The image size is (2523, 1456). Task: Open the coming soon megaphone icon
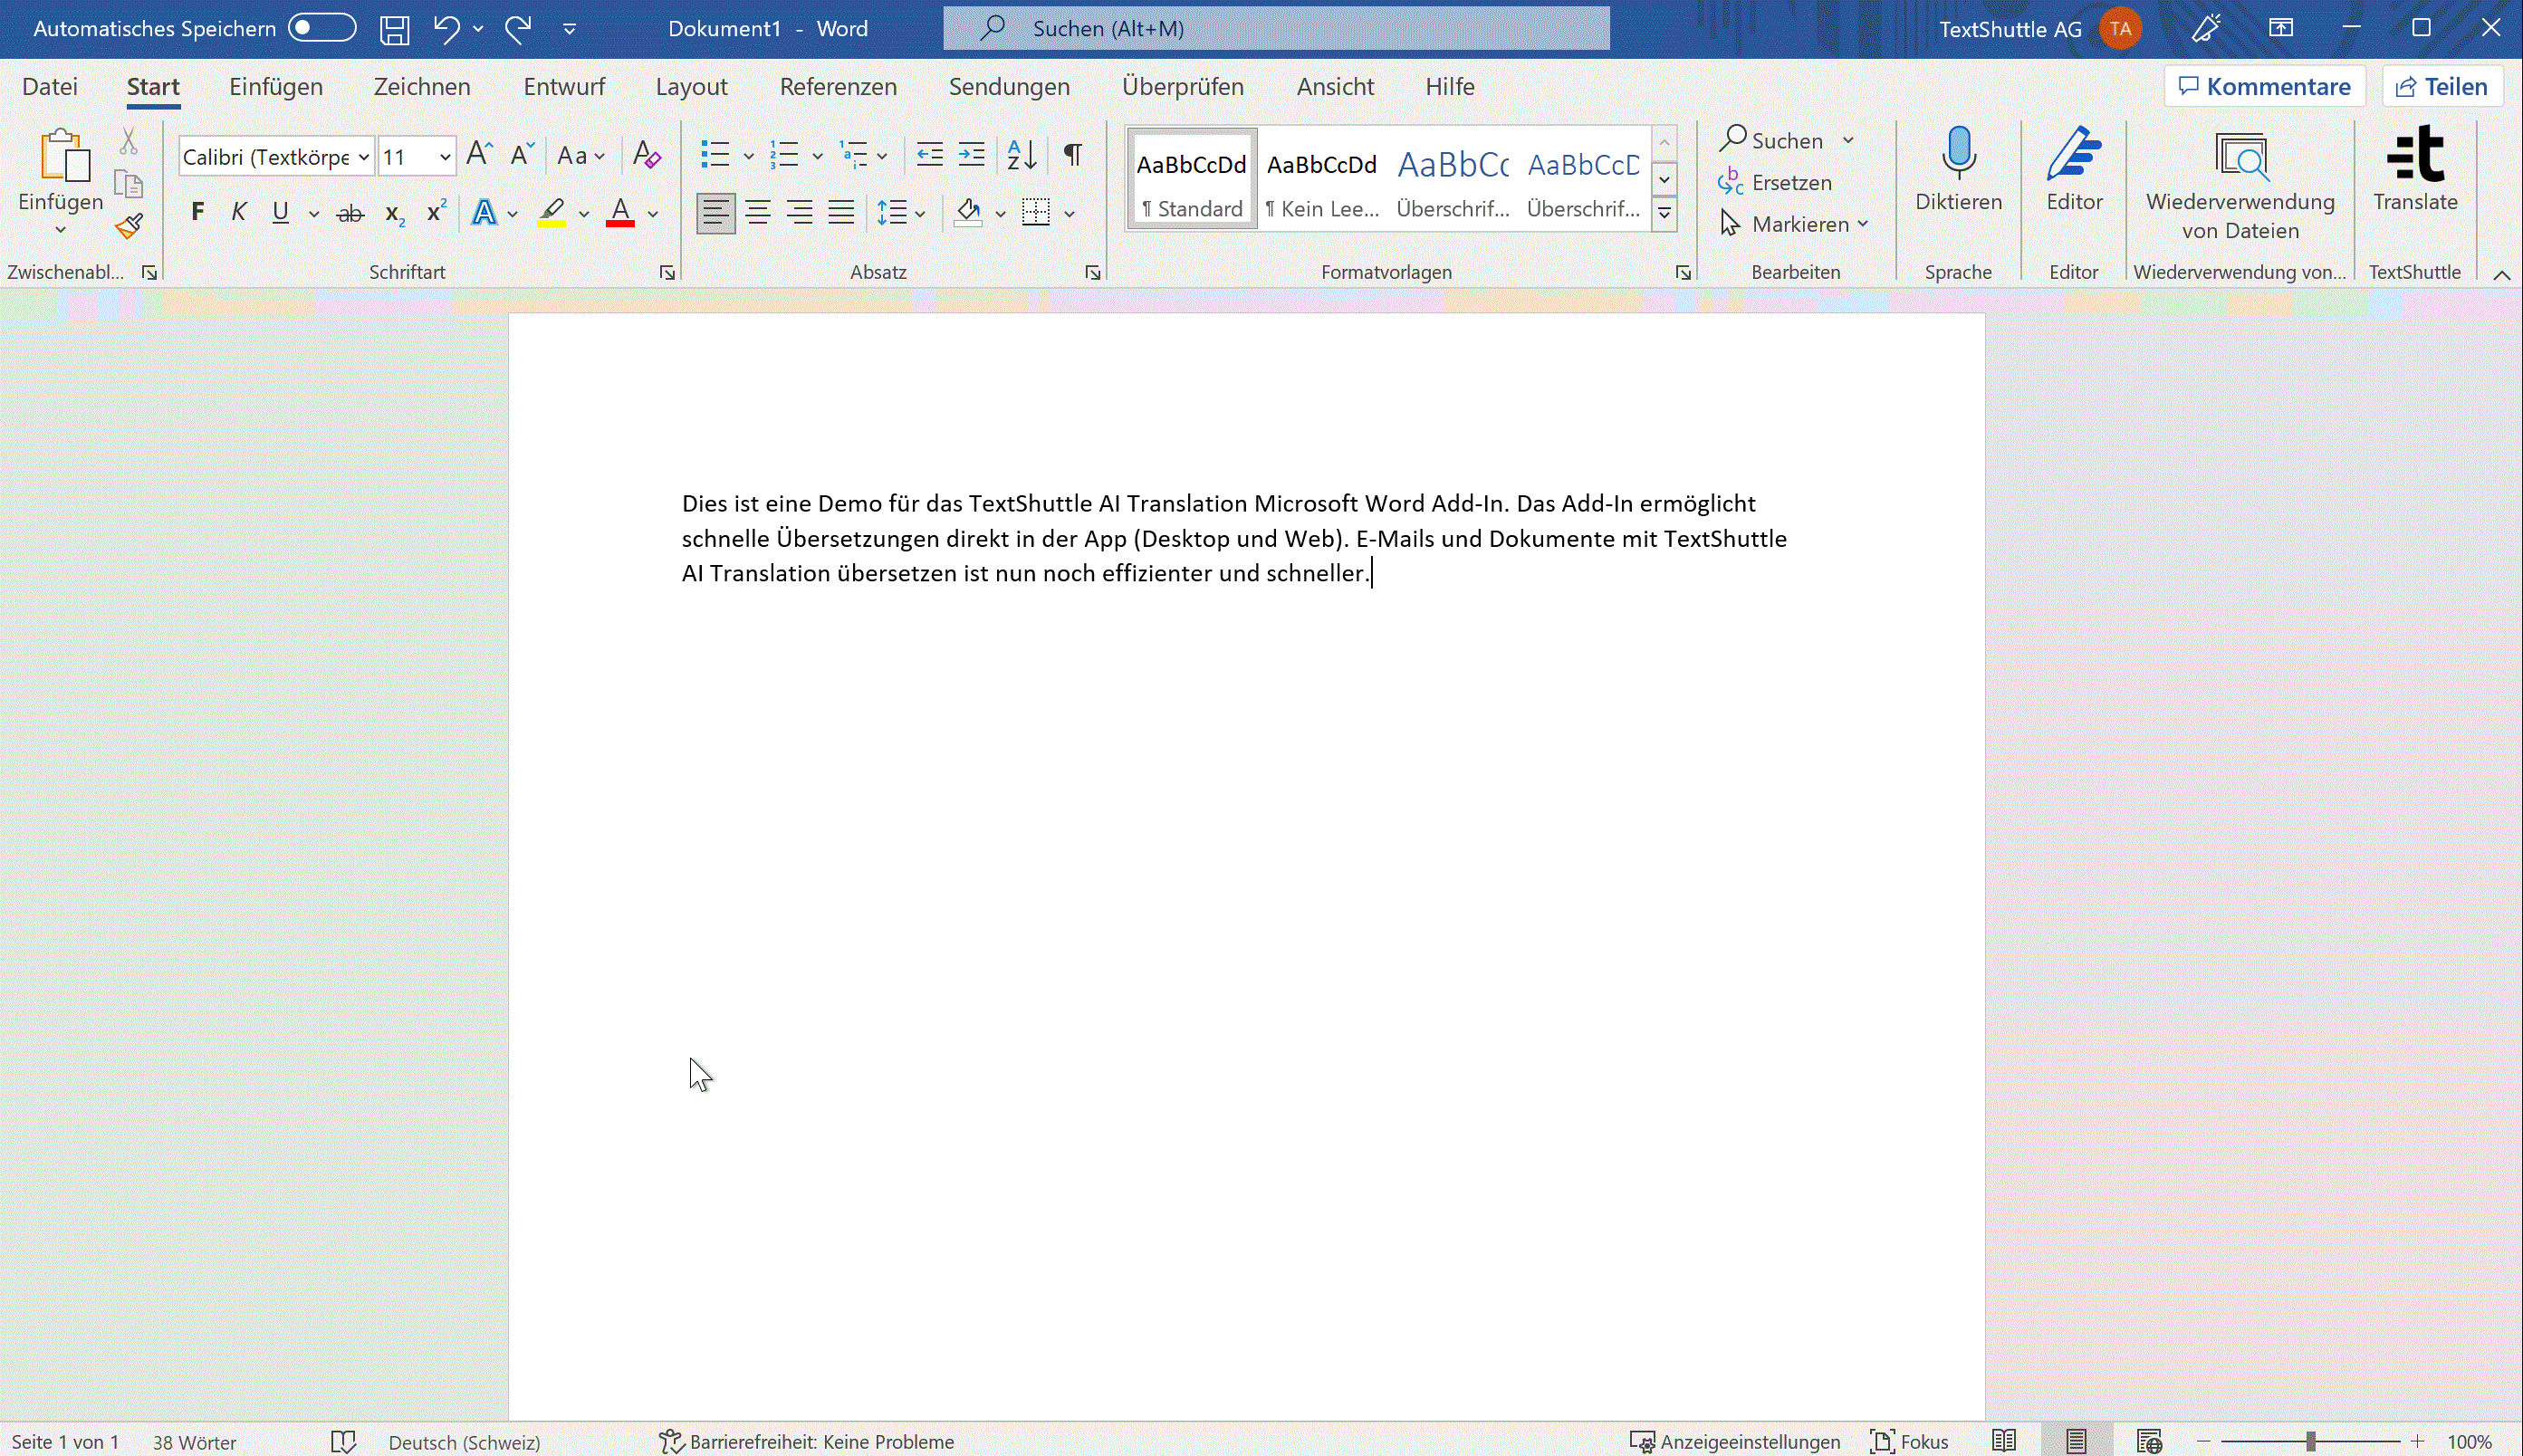coord(2206,28)
